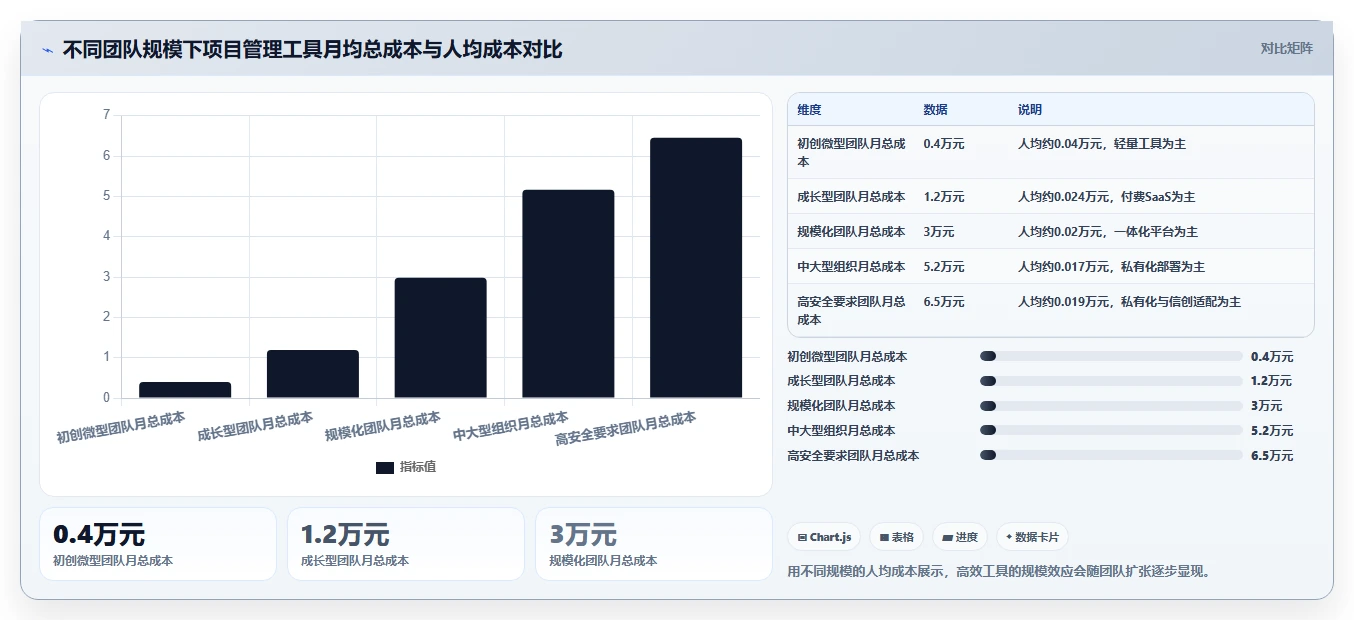The width and height of the screenshot is (1354, 620).
Task: Click the 维度 column header
Action: [809, 110]
